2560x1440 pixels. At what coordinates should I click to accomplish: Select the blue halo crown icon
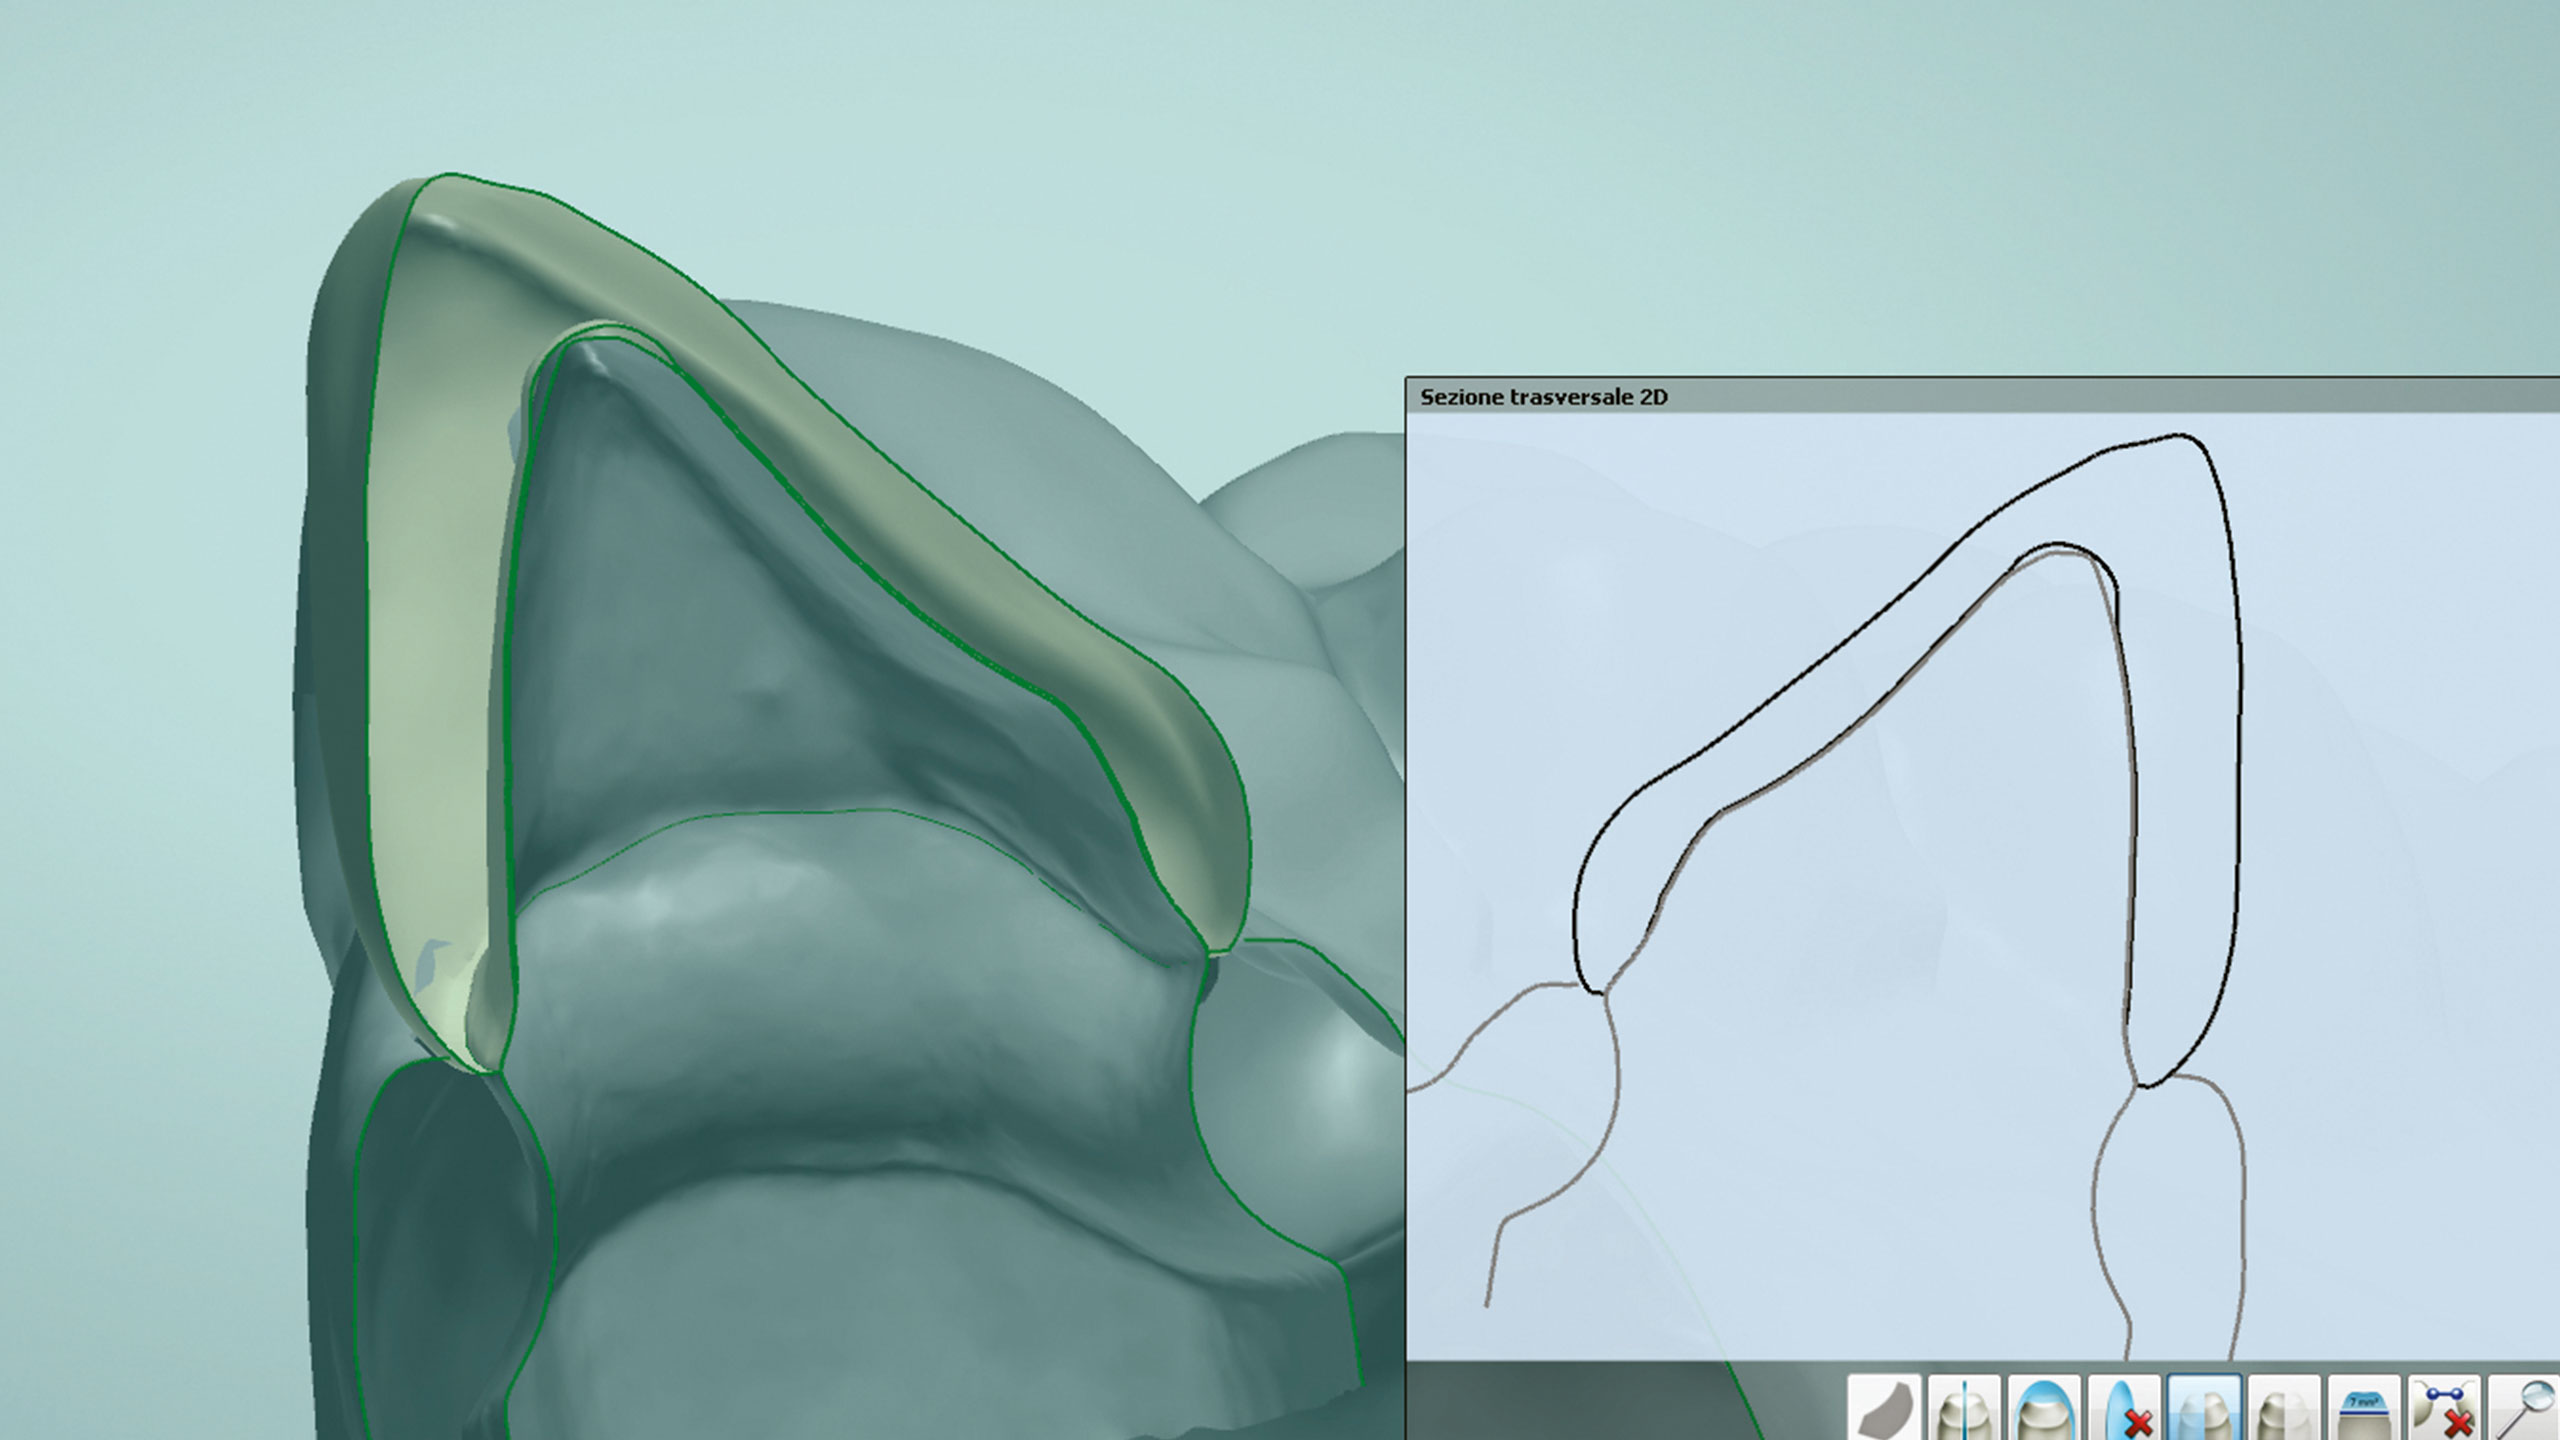pos(2044,1409)
